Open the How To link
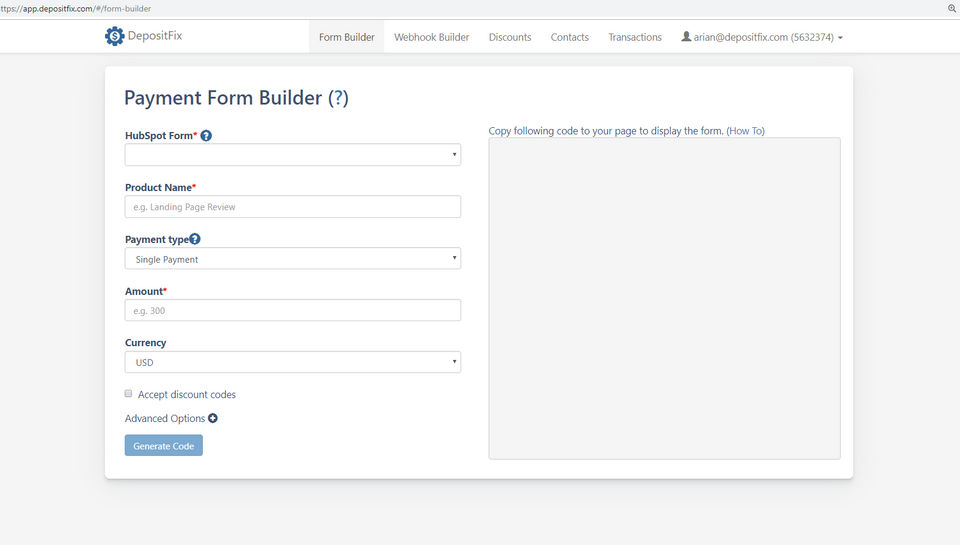 click(745, 131)
